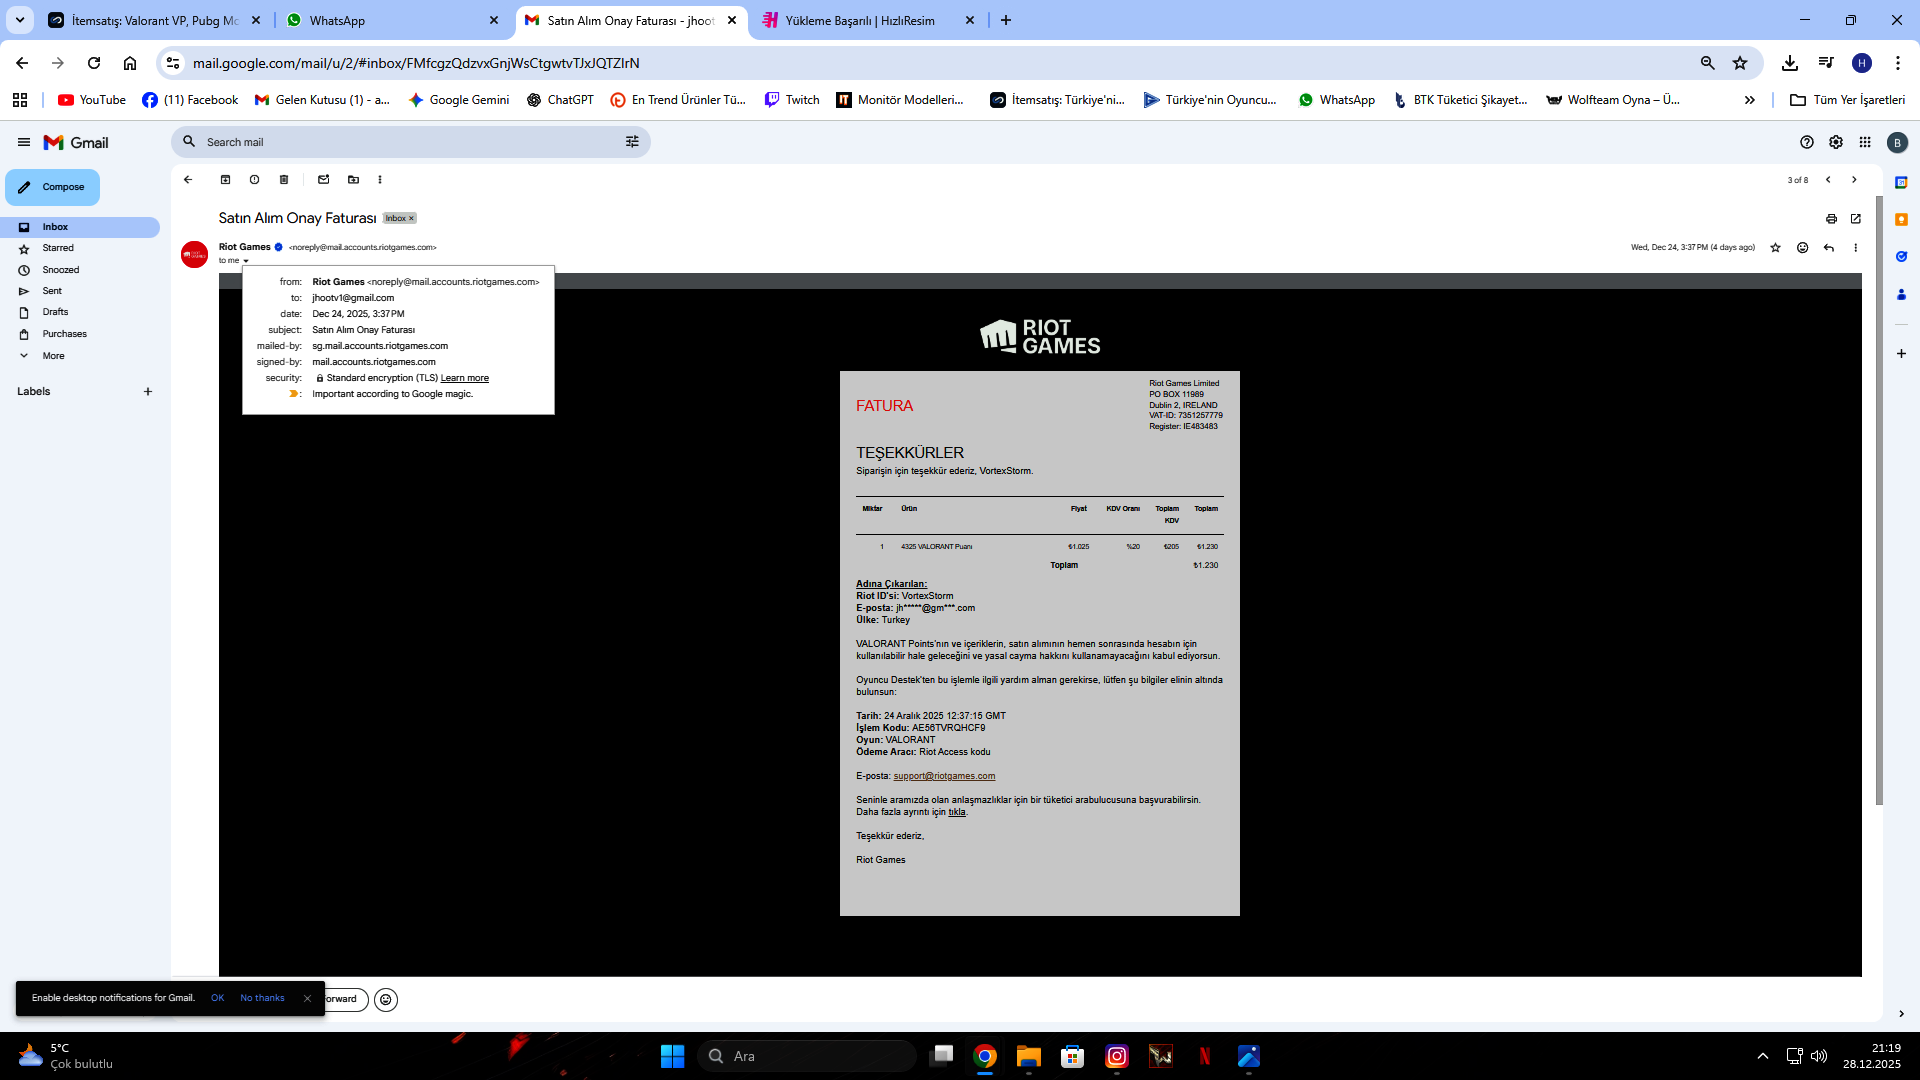1920x1080 pixels.
Task: Create a new label with plus icon
Action: coord(148,392)
